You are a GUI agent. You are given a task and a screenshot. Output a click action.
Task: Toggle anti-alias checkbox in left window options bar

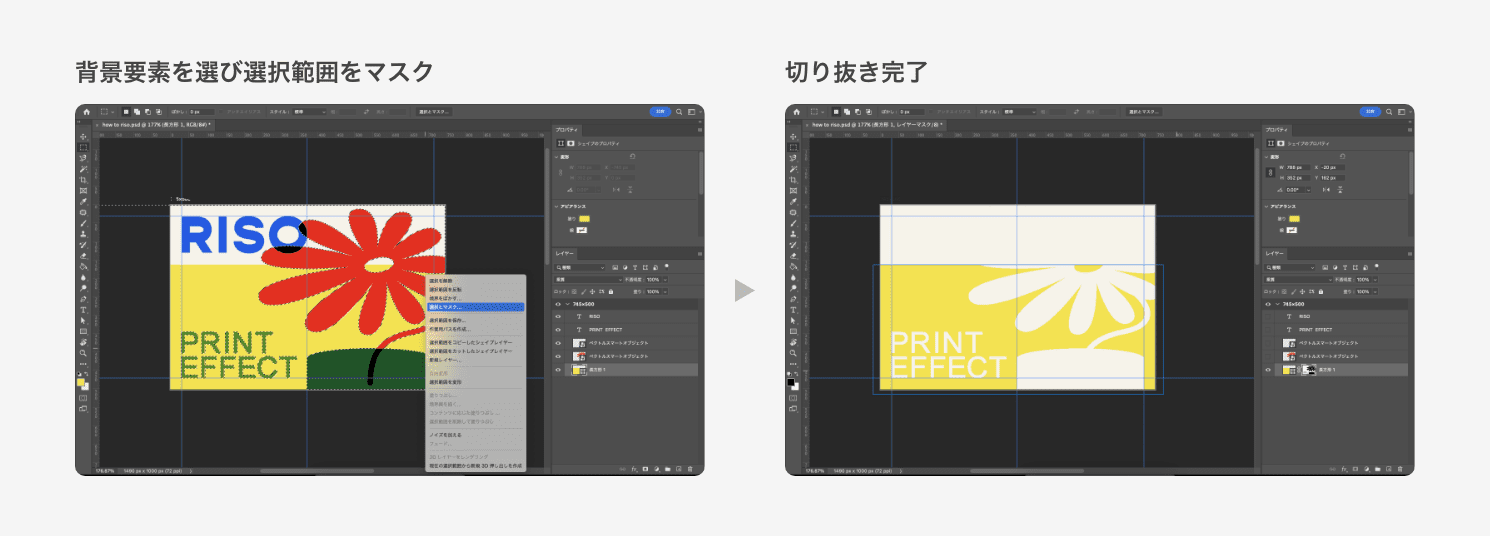point(221,112)
